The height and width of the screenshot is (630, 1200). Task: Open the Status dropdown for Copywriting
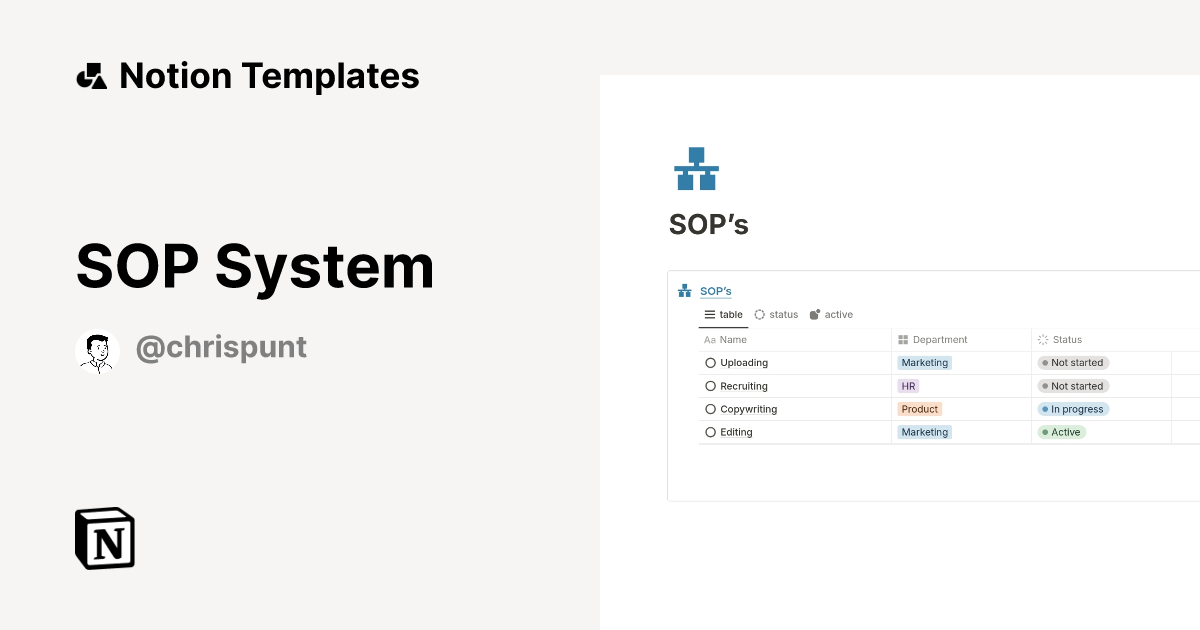(x=1073, y=409)
